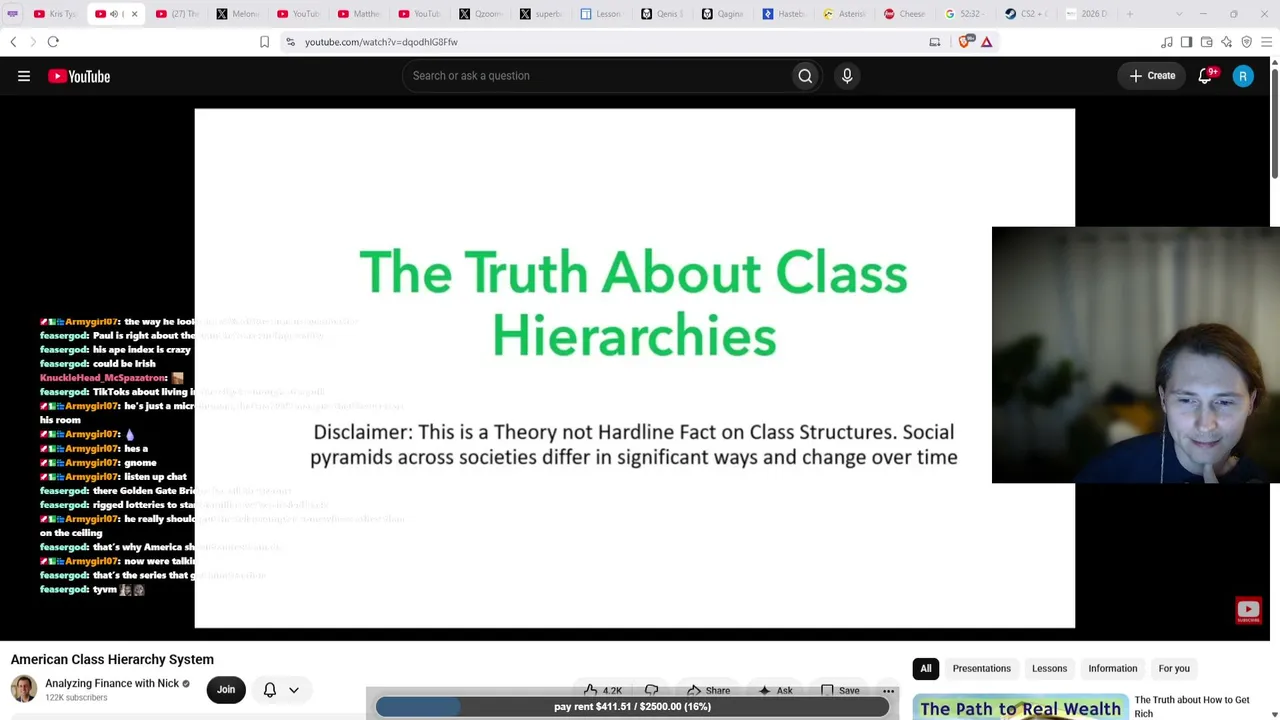
Task: Start voice search with microphone icon
Action: [847, 76]
